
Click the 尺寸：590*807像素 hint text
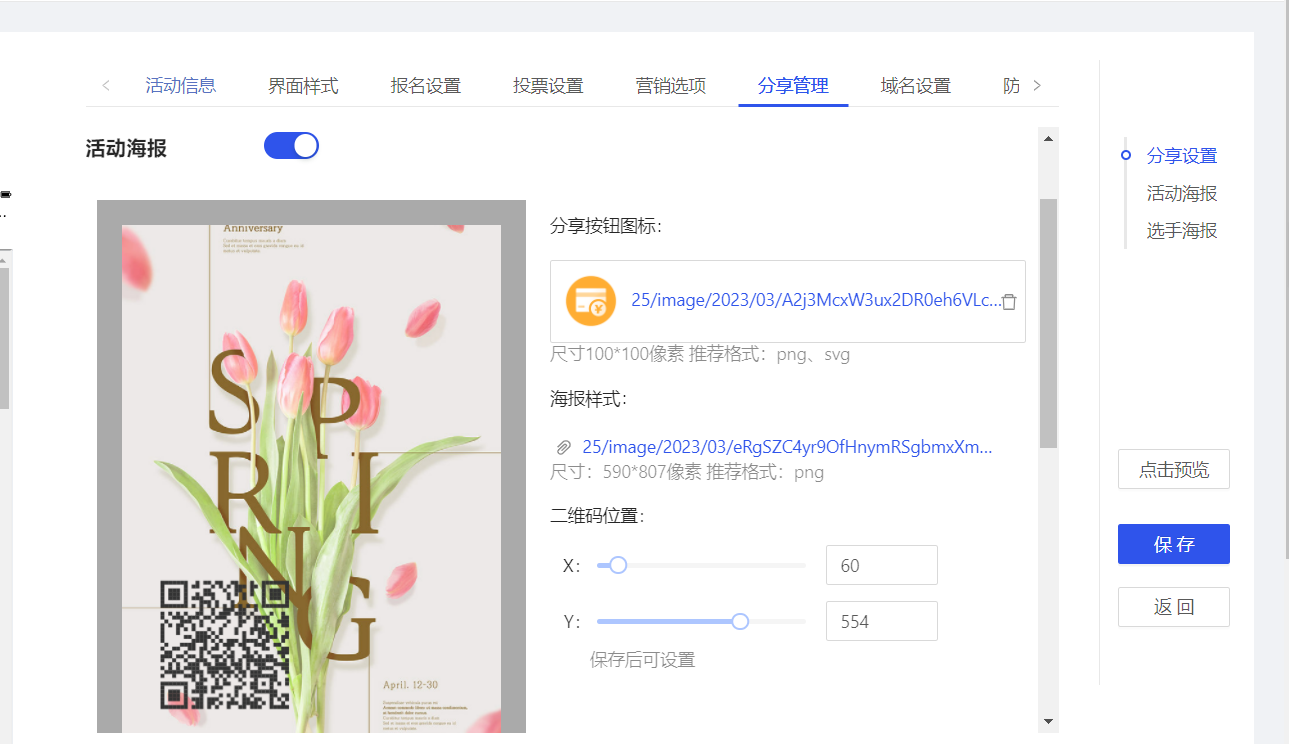(687, 473)
